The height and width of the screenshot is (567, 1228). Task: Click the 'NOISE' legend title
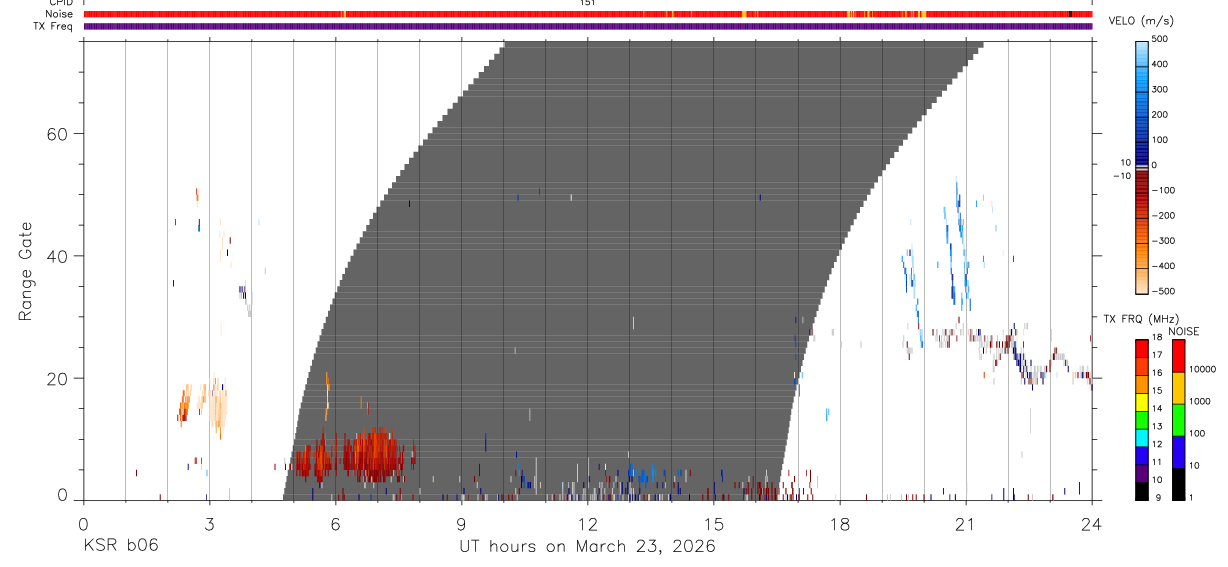[1184, 331]
